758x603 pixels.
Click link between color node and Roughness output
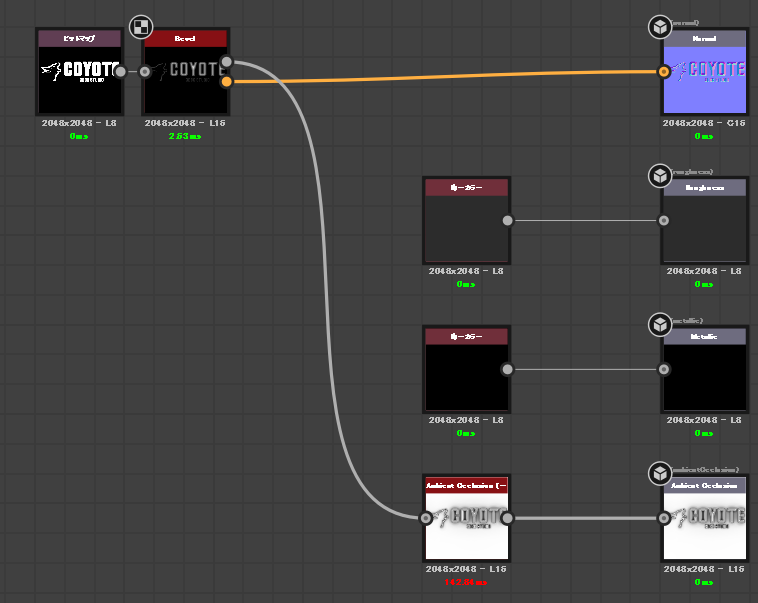click(585, 221)
